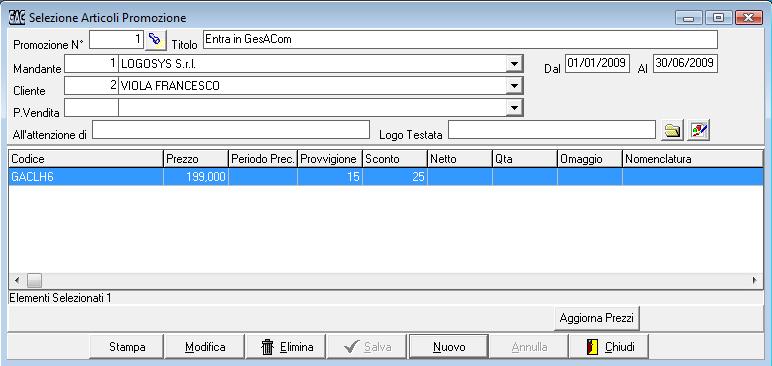Click the Aggiorna Prezzi button
Viewport: 772px width, 366px height.
click(x=597, y=318)
